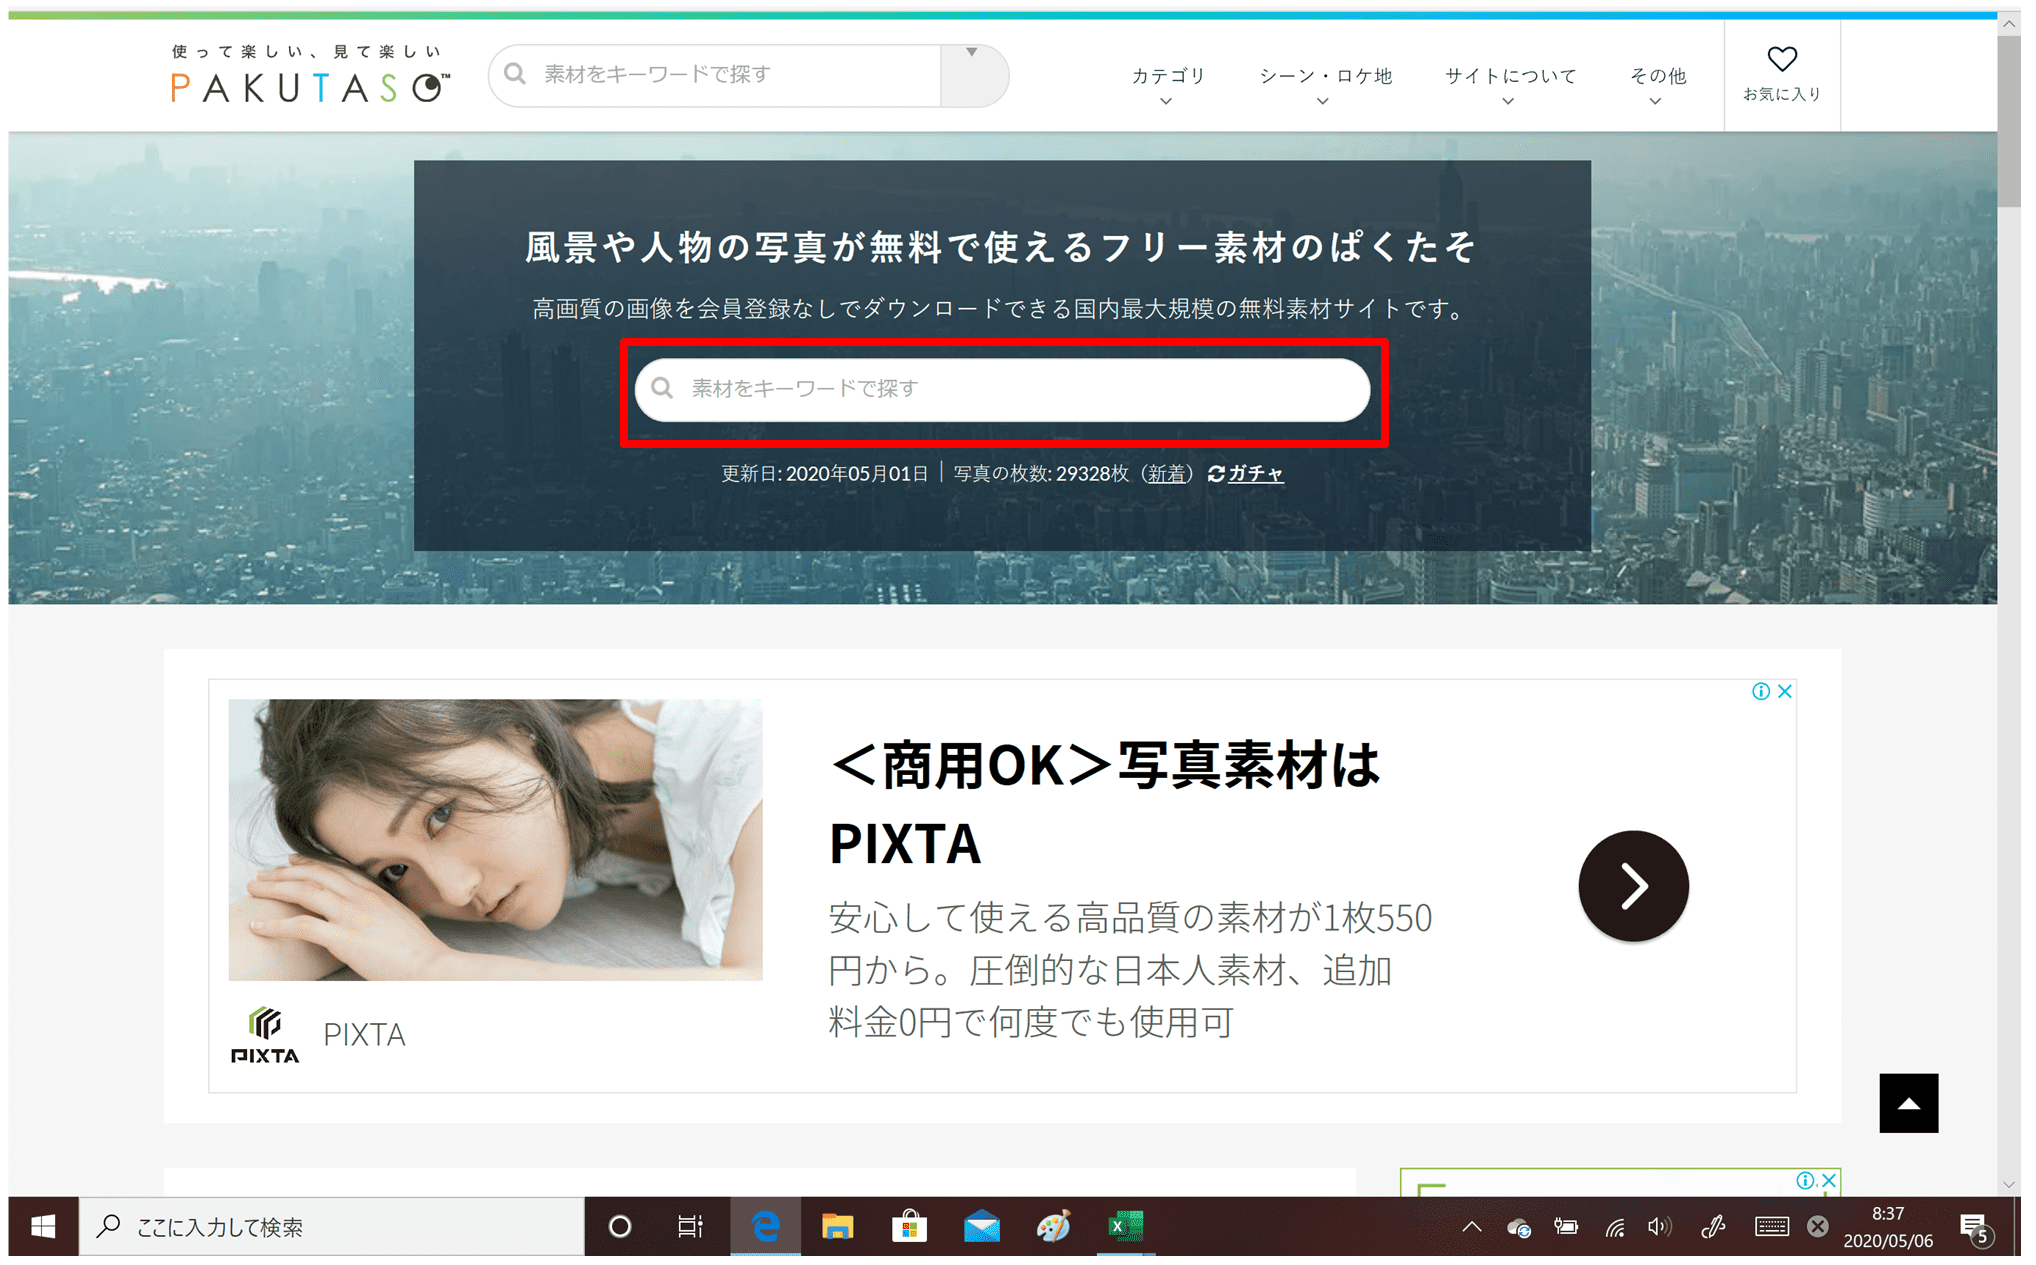
Task: Open the Action Center notifications icon
Action: (x=1974, y=1228)
